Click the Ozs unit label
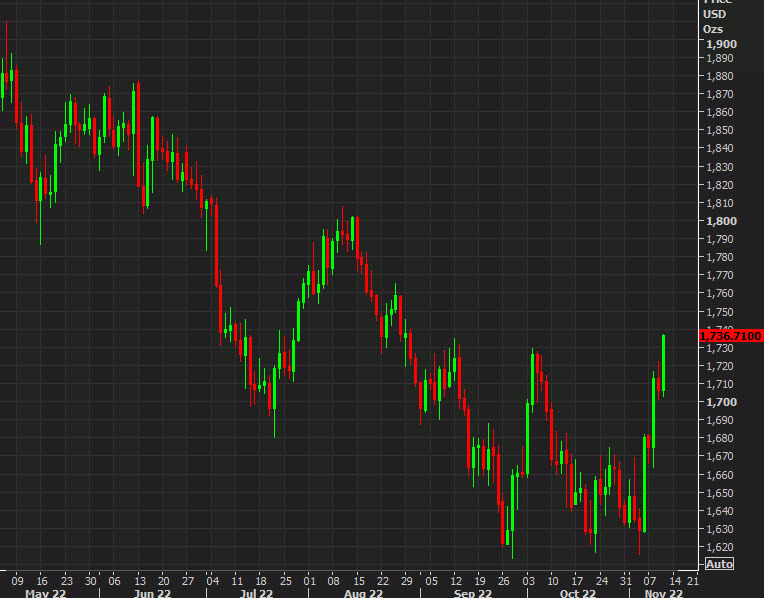The image size is (764, 598). (713, 29)
